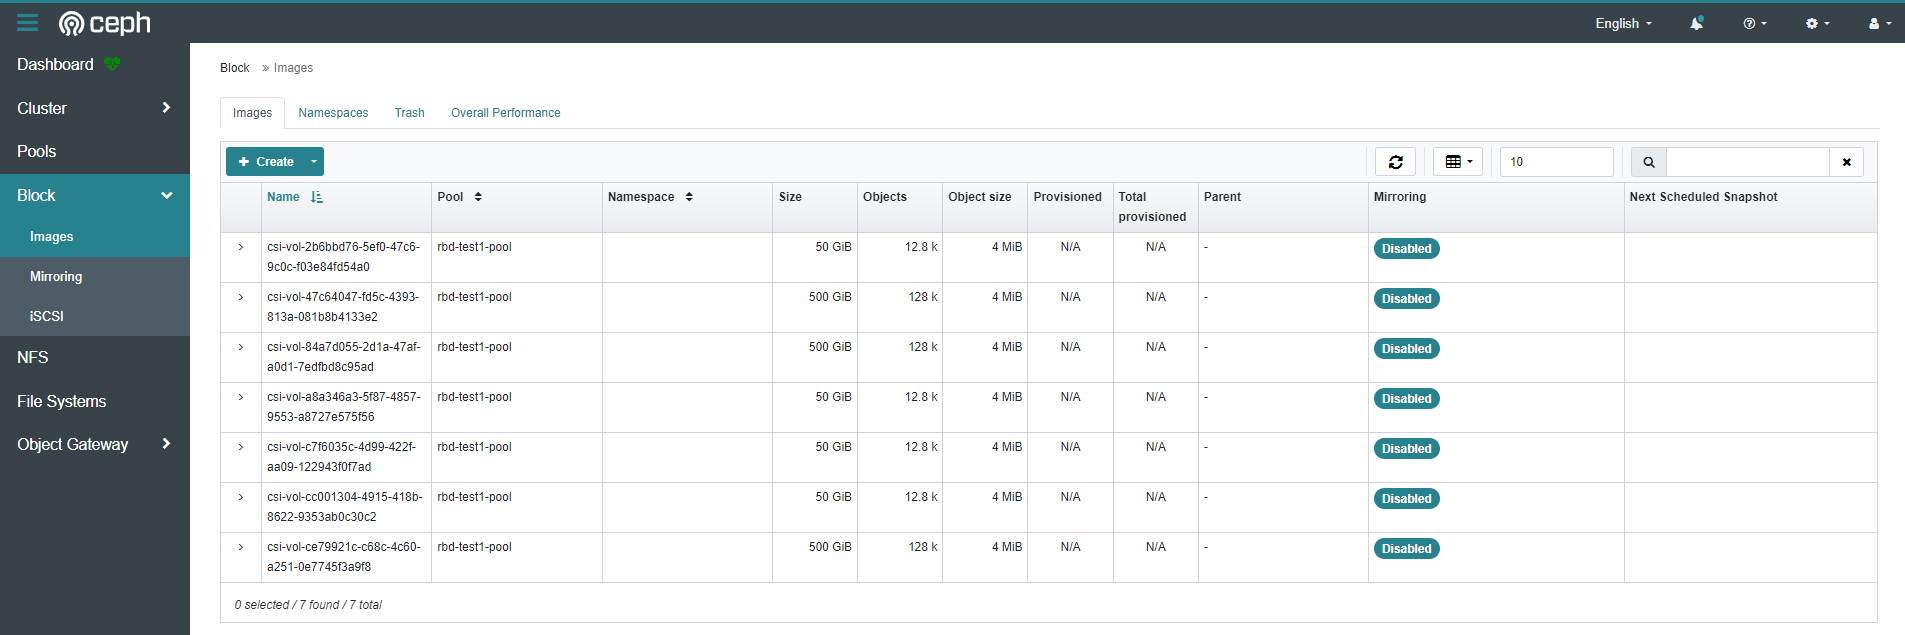Click the Ceph logo
Viewport: 1905px width, 635px height.
click(x=105, y=22)
